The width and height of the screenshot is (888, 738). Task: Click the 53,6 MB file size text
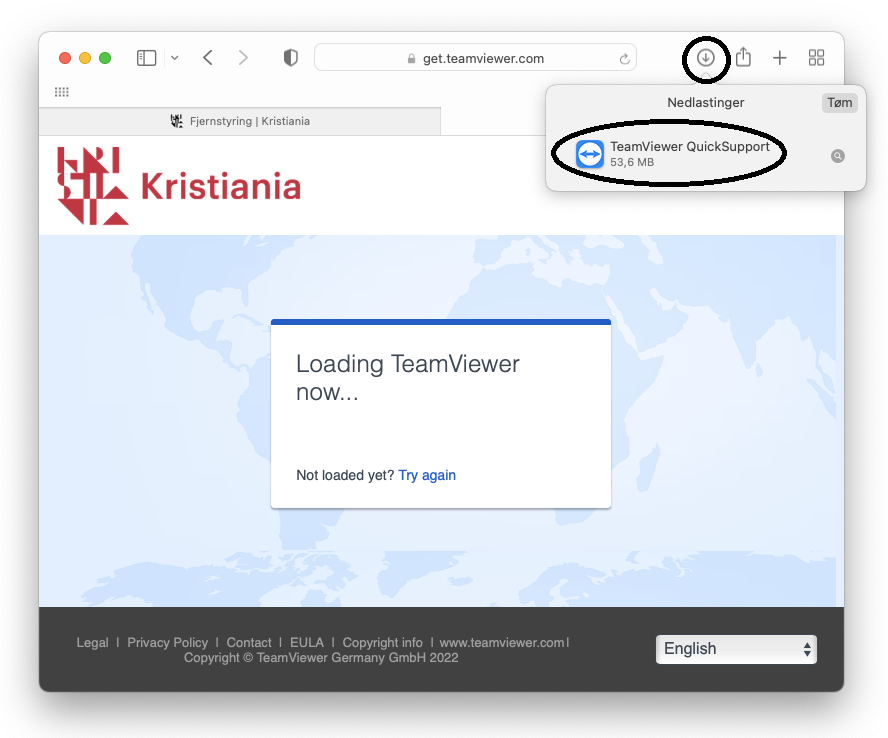coord(632,163)
